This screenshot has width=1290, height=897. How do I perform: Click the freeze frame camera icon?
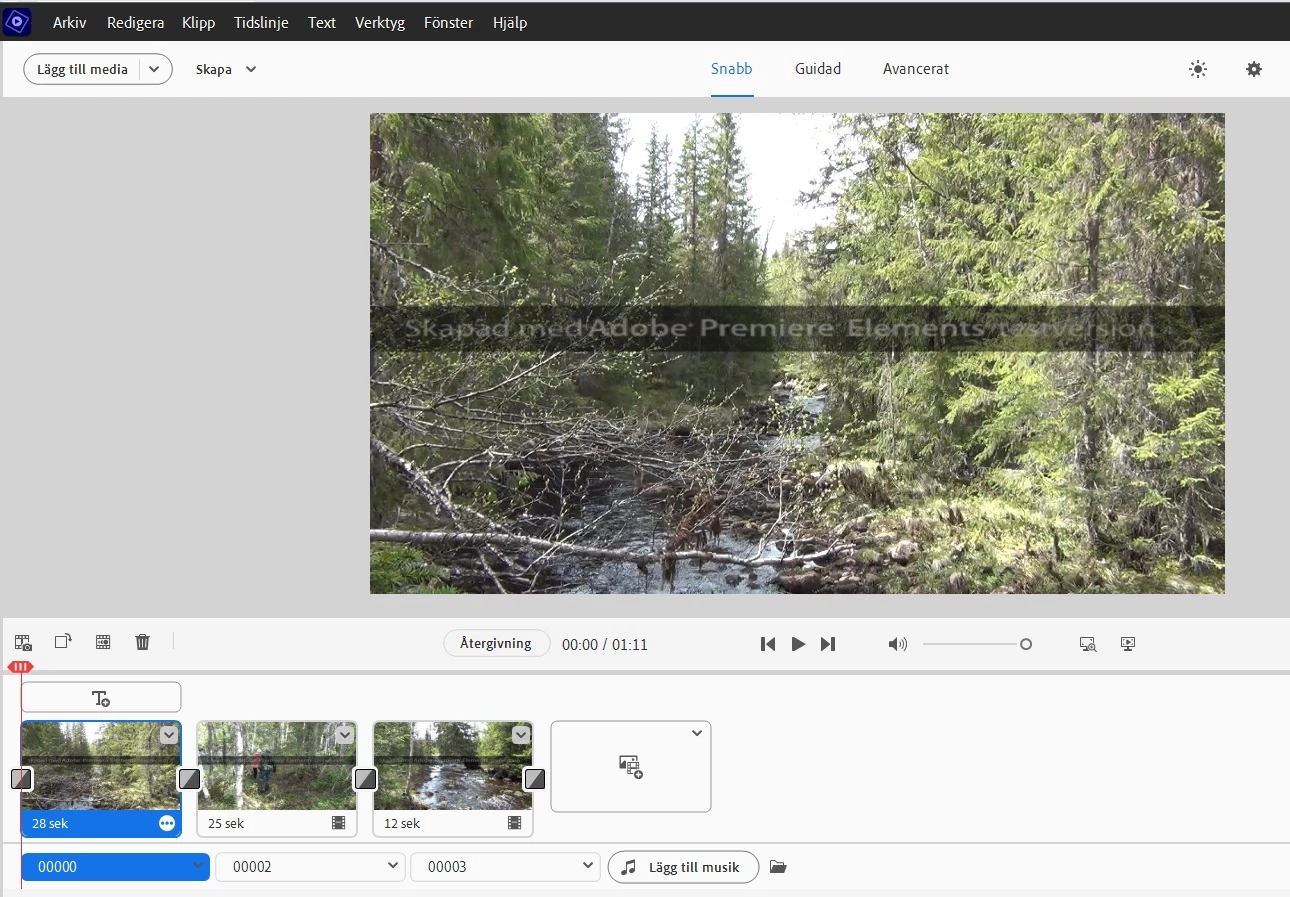[24, 643]
